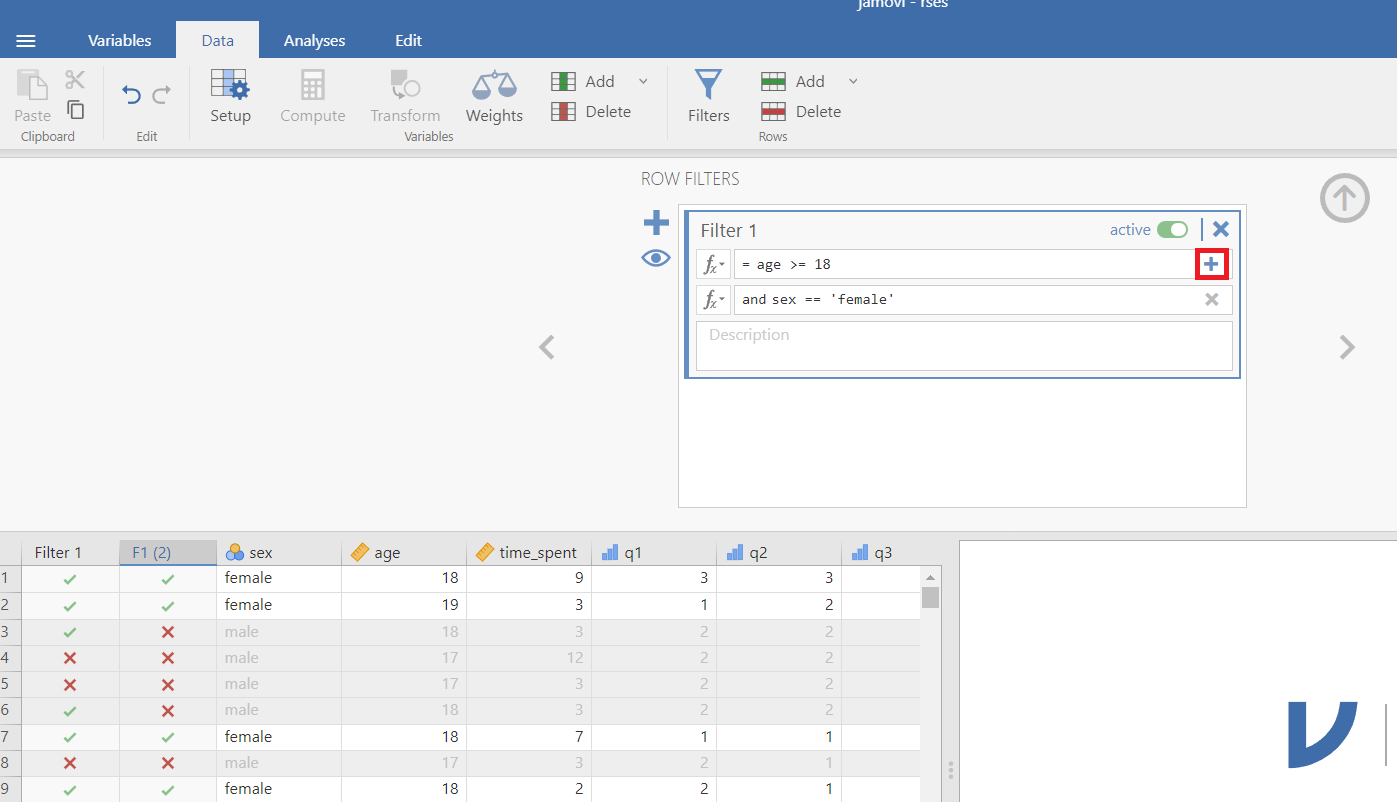1397x802 pixels.
Task: Click the Filters funnel icon
Action: click(708, 86)
